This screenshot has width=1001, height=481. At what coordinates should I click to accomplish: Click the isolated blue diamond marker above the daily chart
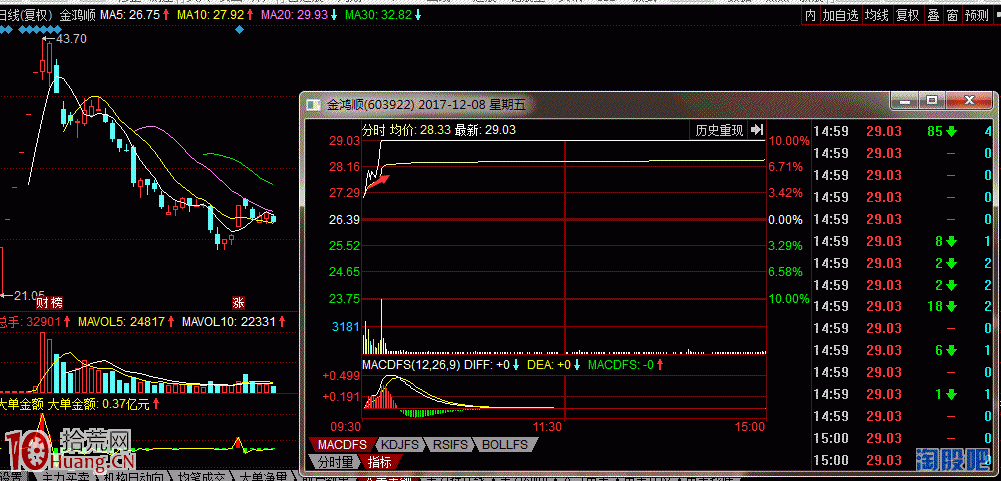coord(239,29)
